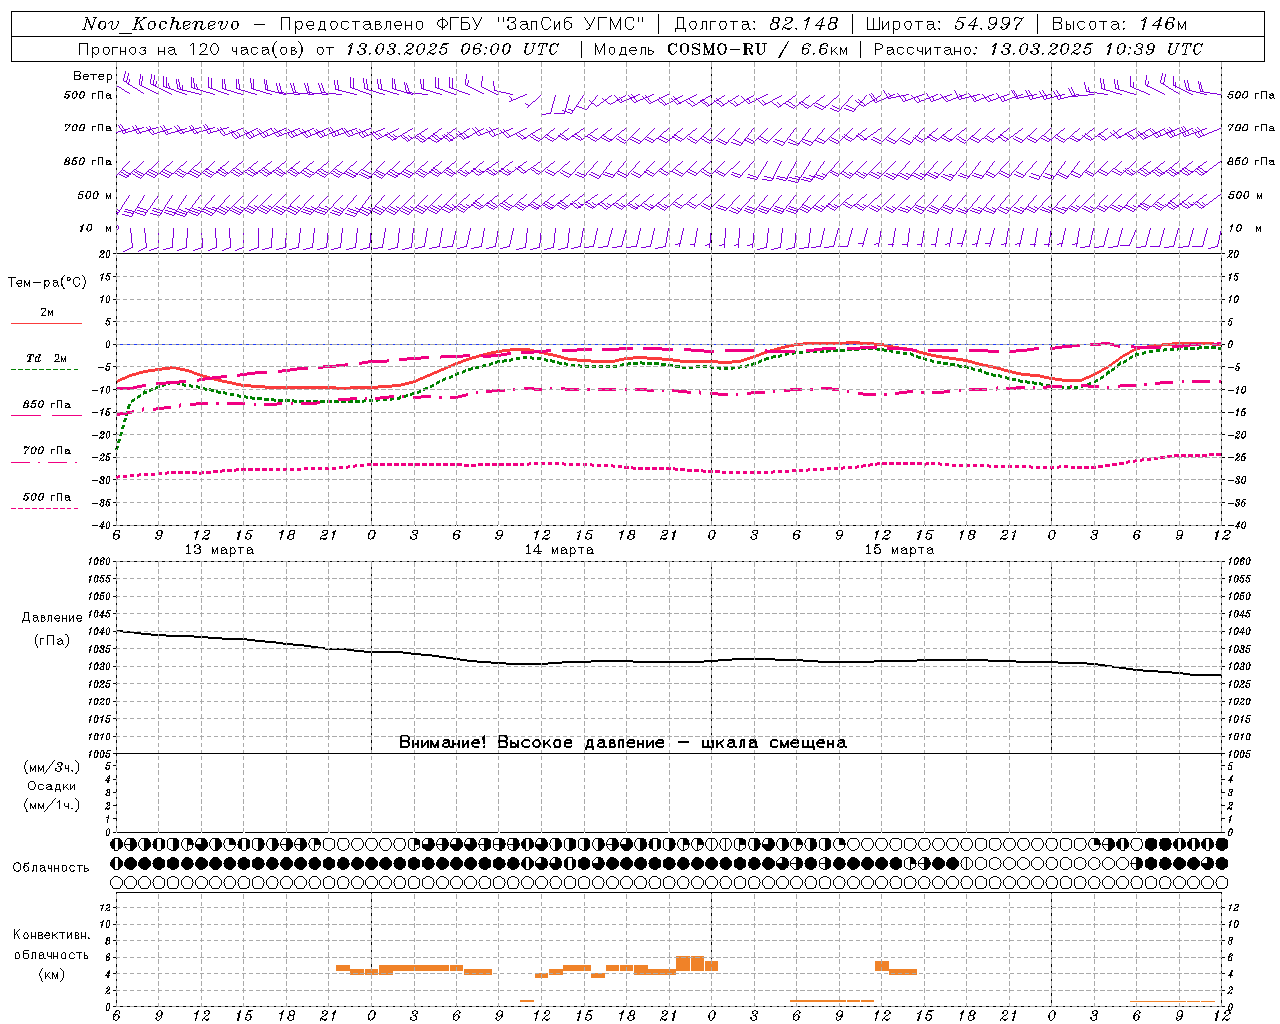This screenshot has width=1280, height=1024.
Task: Click the Облачность cloudiness label
Action: click(51, 868)
